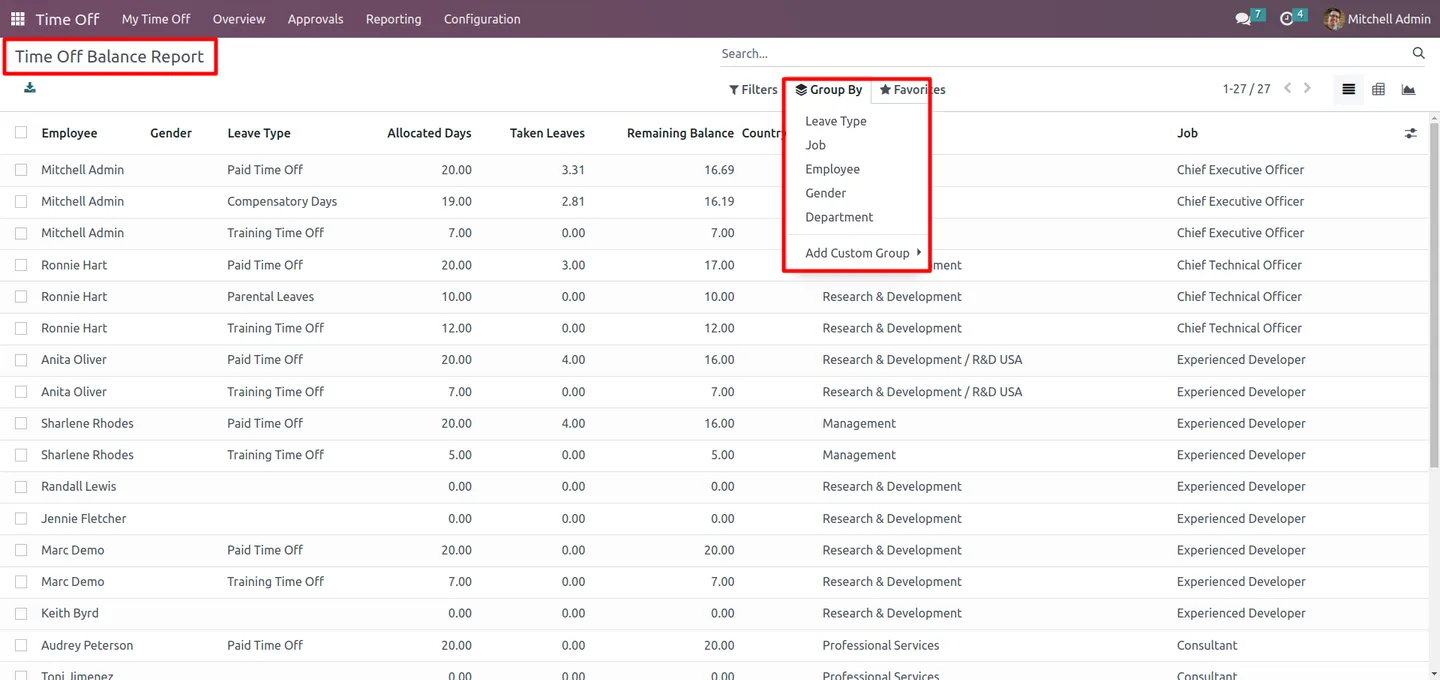
Task: Expand Add Custom Group submenu
Action: [x=863, y=253]
